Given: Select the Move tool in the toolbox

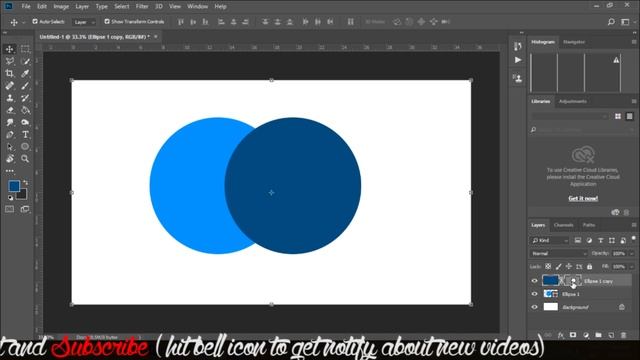Looking at the screenshot, I should pos(9,49).
